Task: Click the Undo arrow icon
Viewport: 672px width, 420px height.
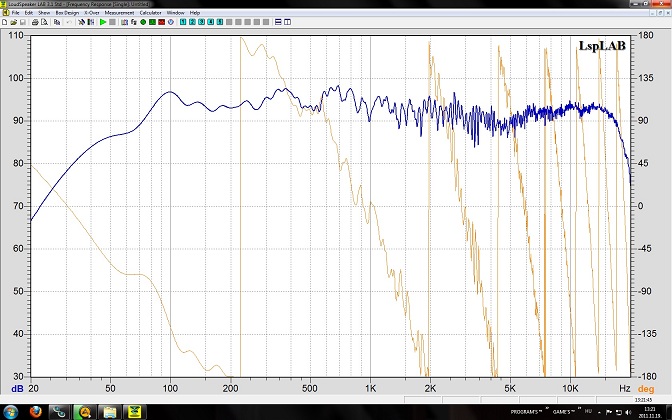Action: pyautogui.click(x=69, y=22)
